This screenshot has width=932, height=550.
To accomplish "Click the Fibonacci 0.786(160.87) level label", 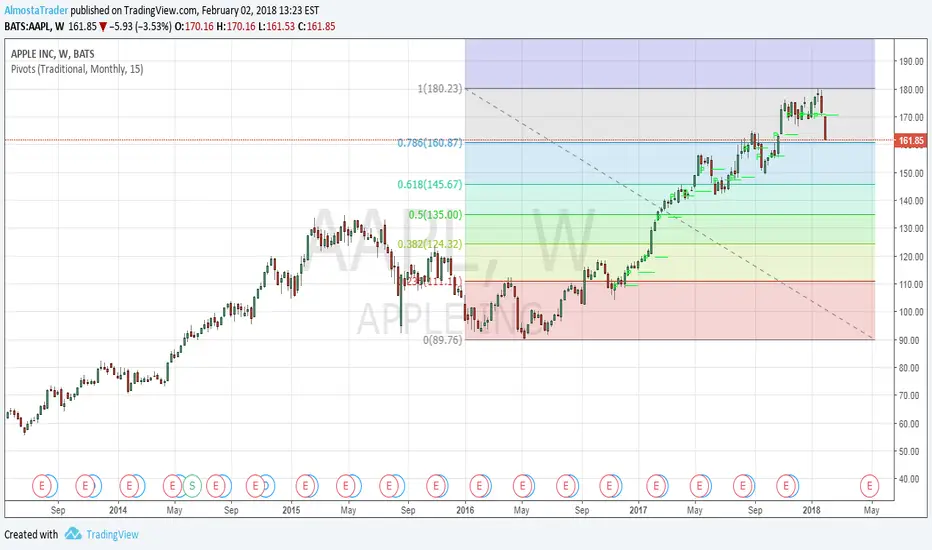I will coord(430,143).
